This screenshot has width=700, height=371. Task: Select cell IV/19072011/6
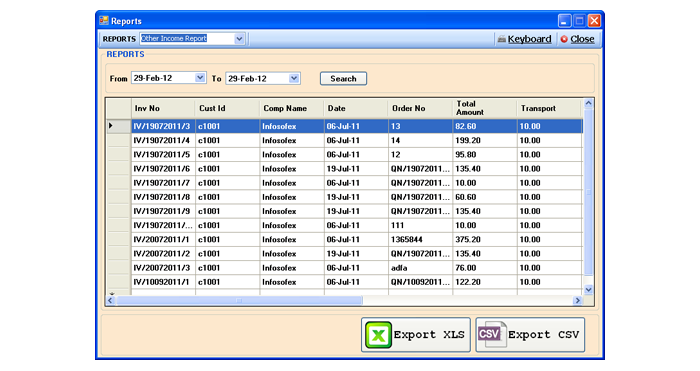click(163, 169)
